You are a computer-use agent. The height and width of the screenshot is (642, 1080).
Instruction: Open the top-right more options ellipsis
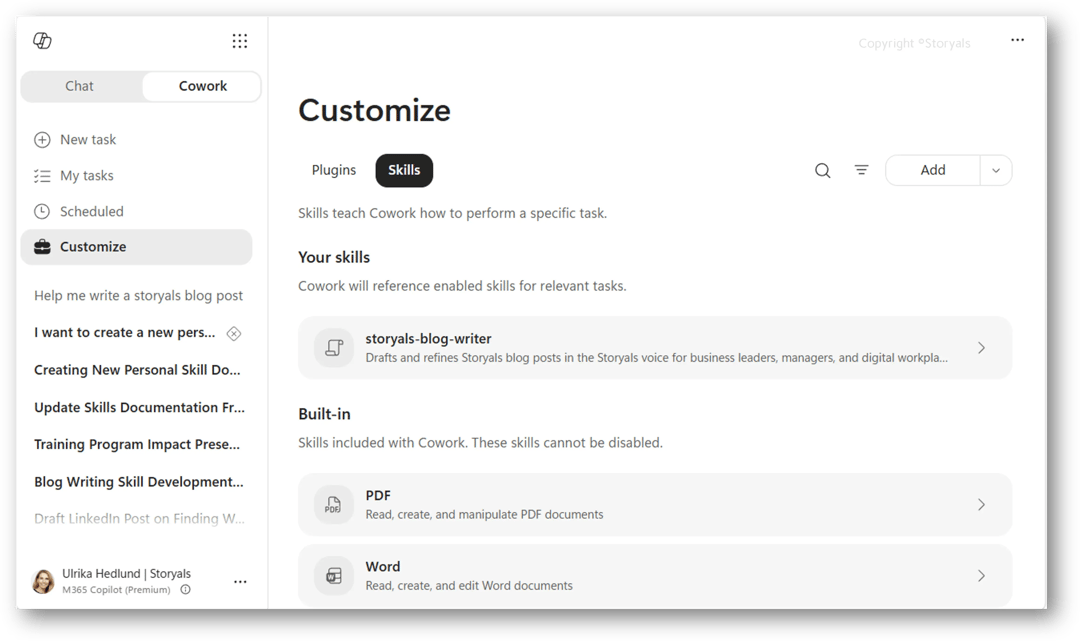coord(1017,40)
